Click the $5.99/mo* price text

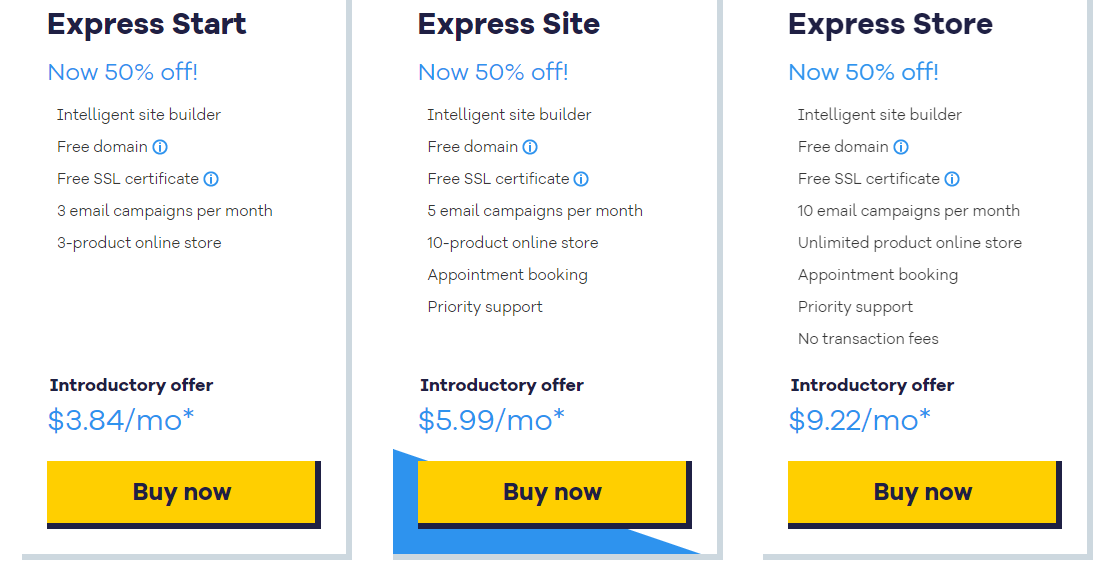click(491, 421)
